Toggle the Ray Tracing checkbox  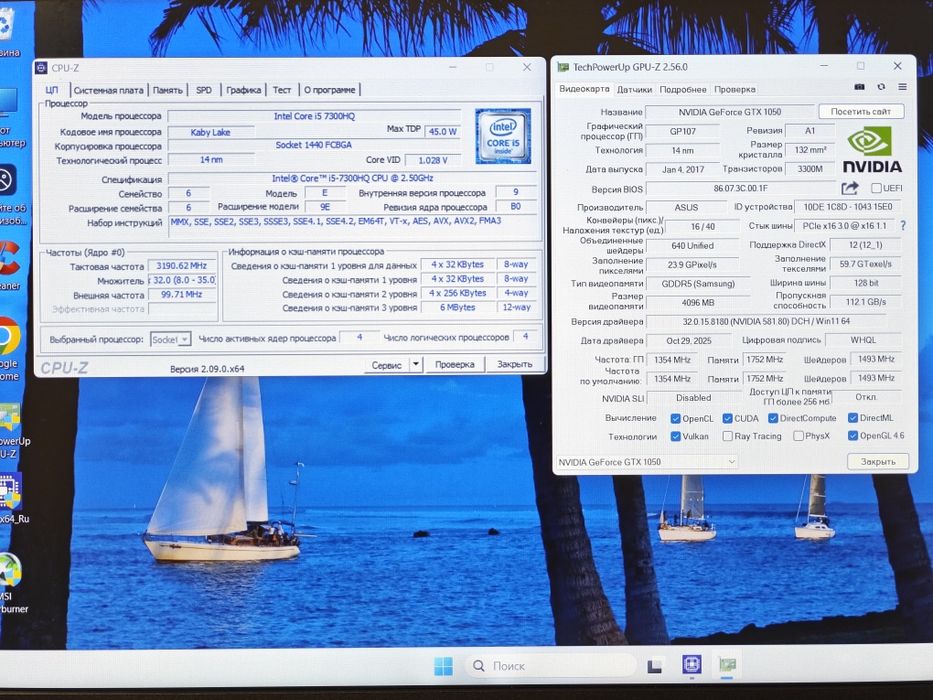727,436
